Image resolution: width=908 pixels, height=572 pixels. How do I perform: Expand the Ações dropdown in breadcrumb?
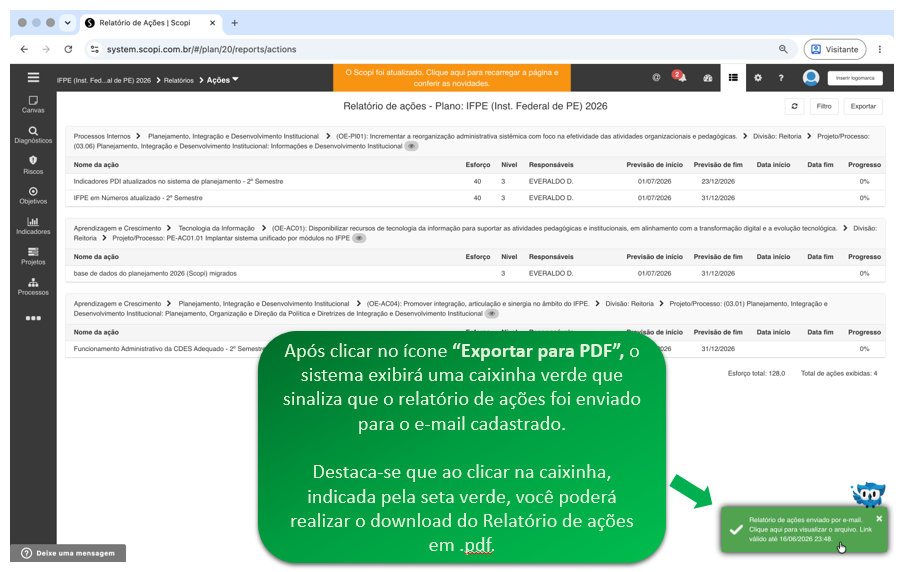coord(222,80)
